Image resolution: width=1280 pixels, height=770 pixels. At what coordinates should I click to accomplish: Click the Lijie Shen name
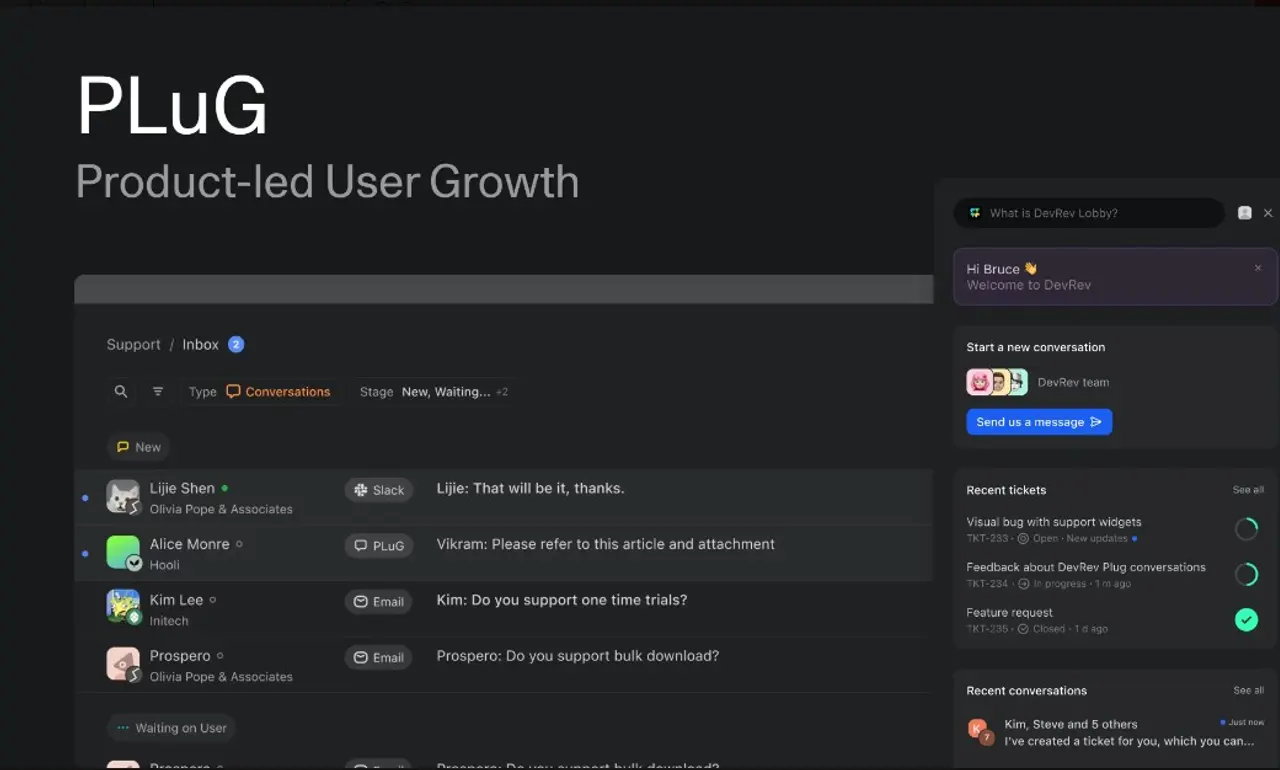coord(182,488)
